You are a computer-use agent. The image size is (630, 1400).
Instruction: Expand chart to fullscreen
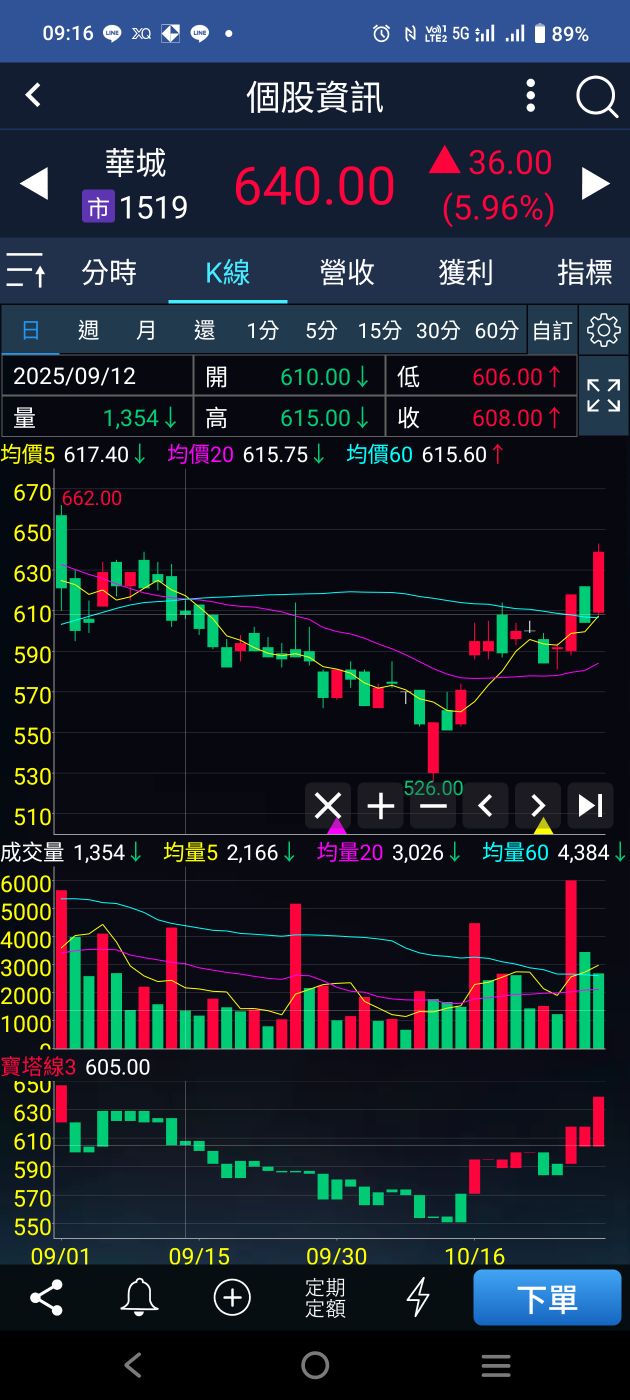coord(603,396)
